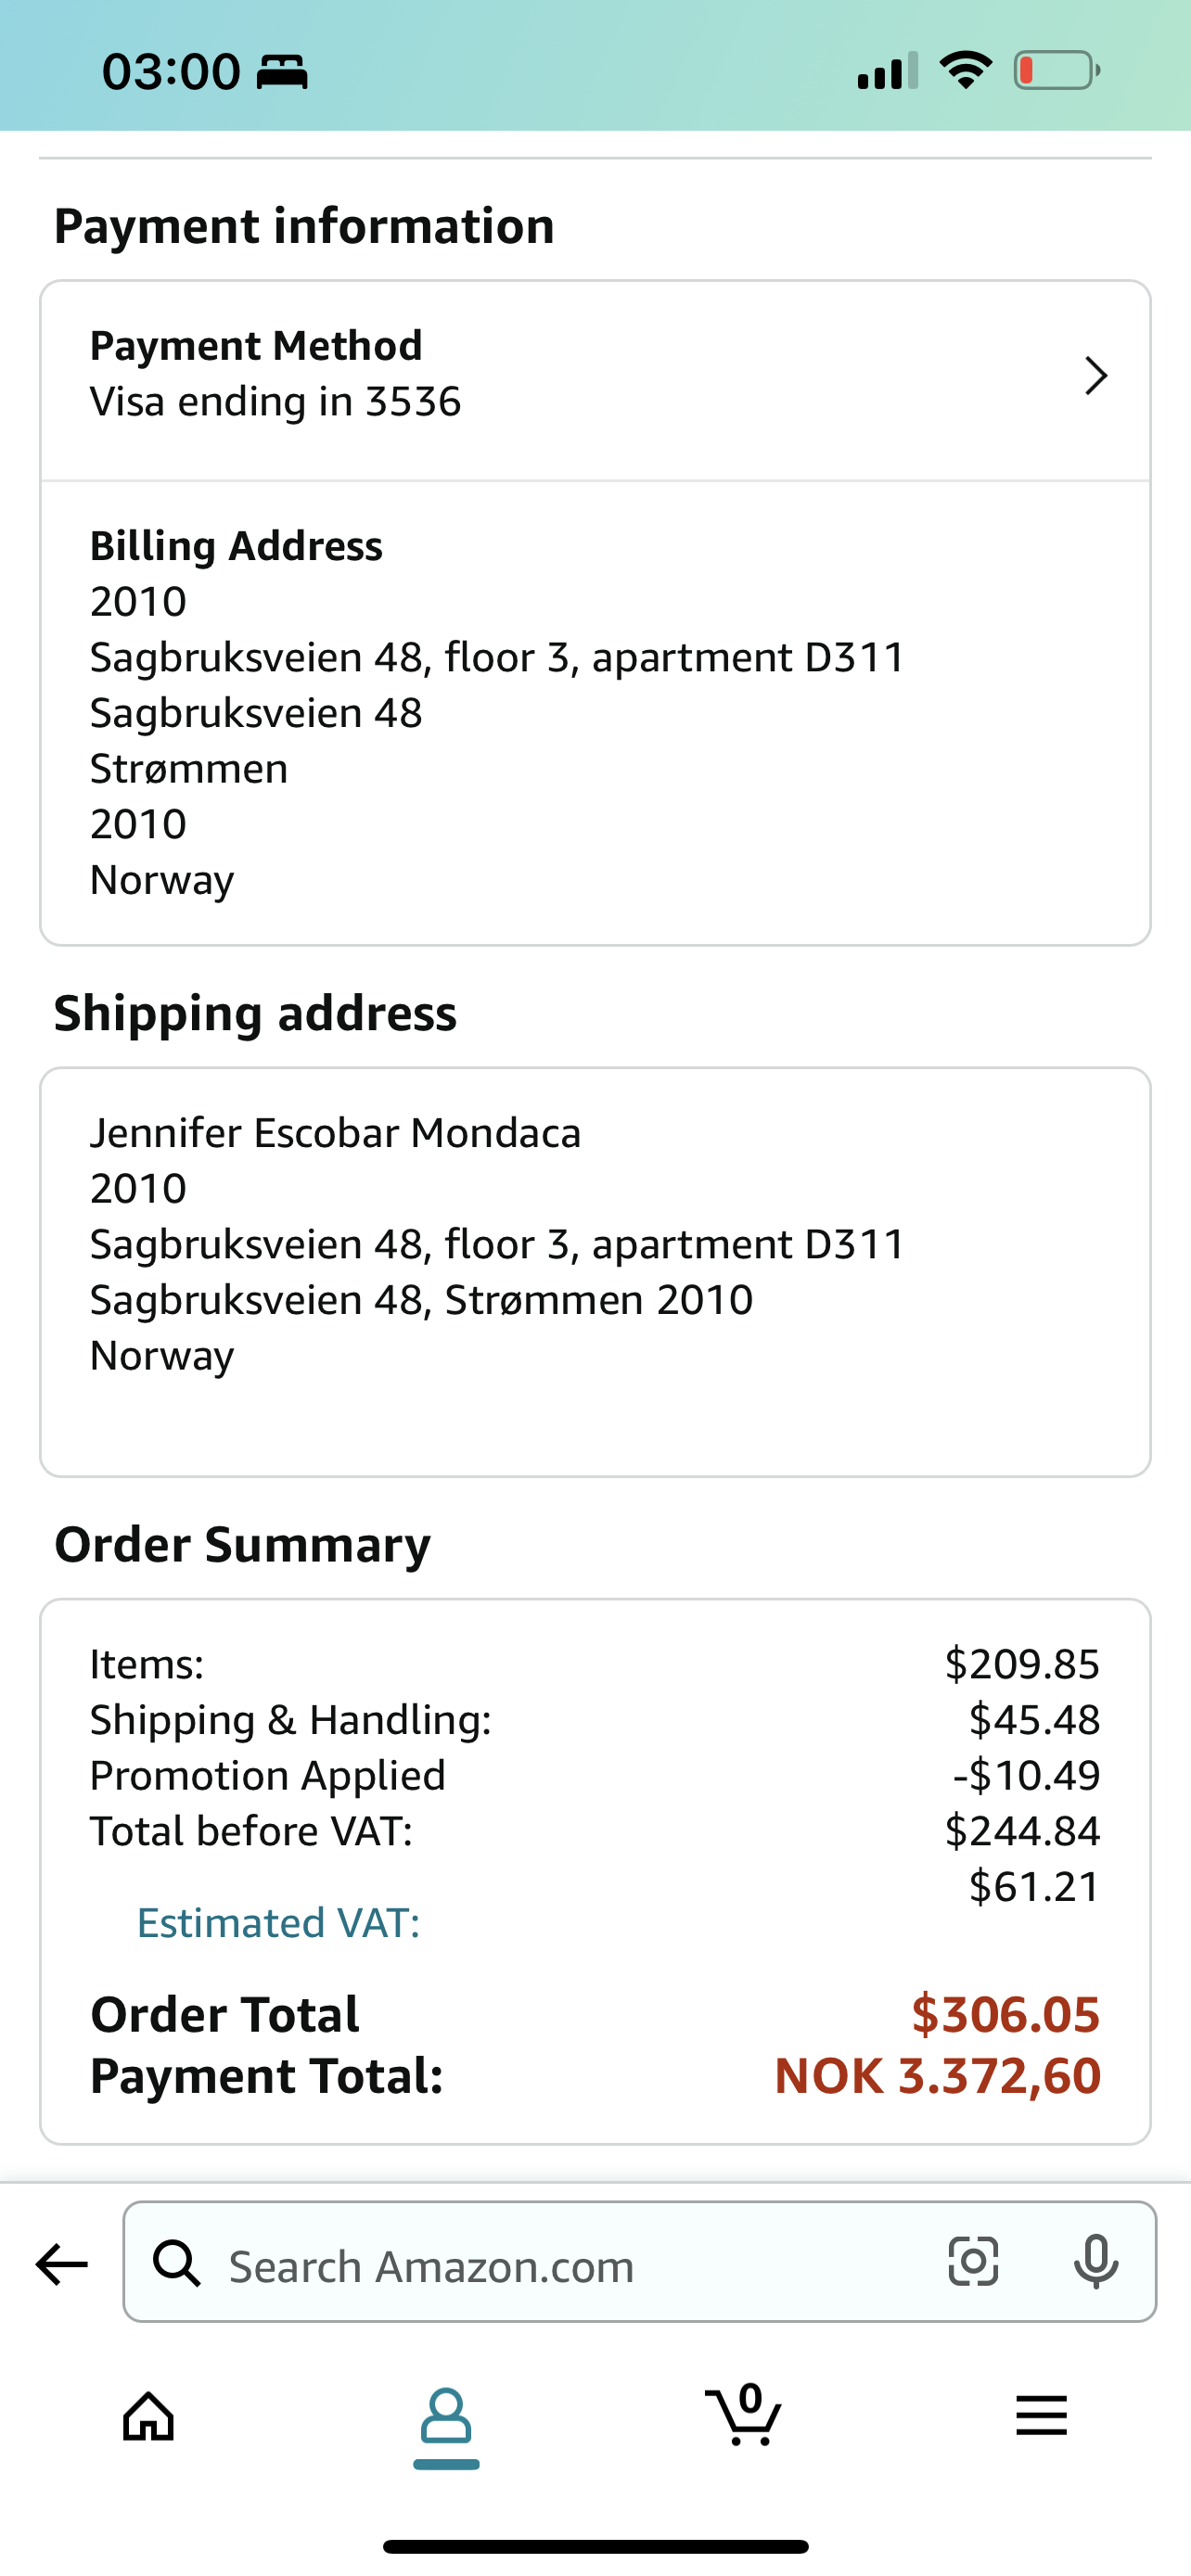Go to Home tab icon
Screen dimensions: 1191x2576
tap(148, 2416)
